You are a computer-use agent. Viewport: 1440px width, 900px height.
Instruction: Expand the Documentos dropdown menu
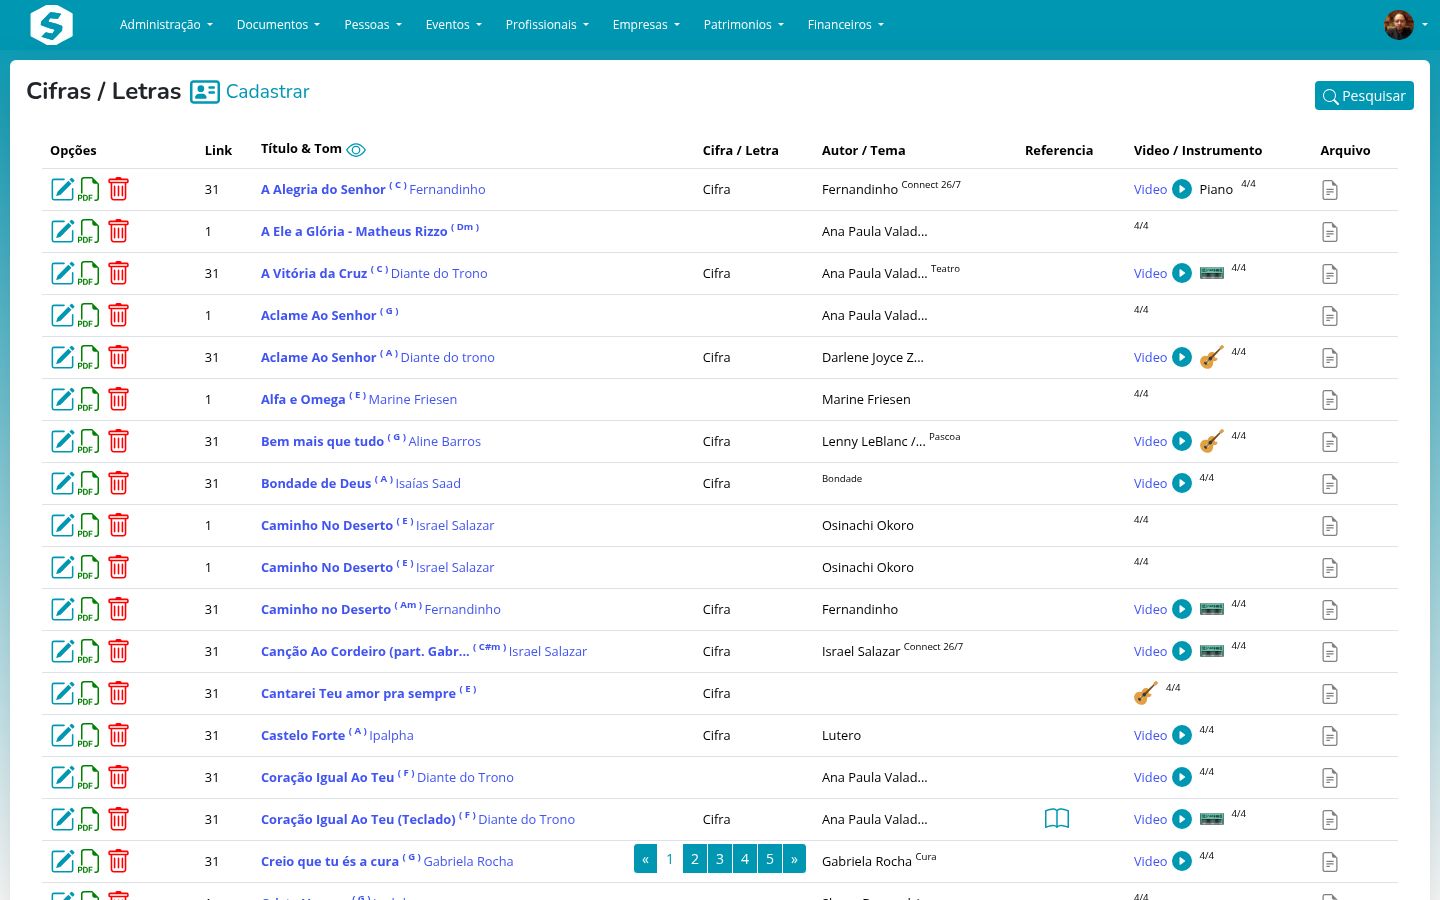click(278, 25)
